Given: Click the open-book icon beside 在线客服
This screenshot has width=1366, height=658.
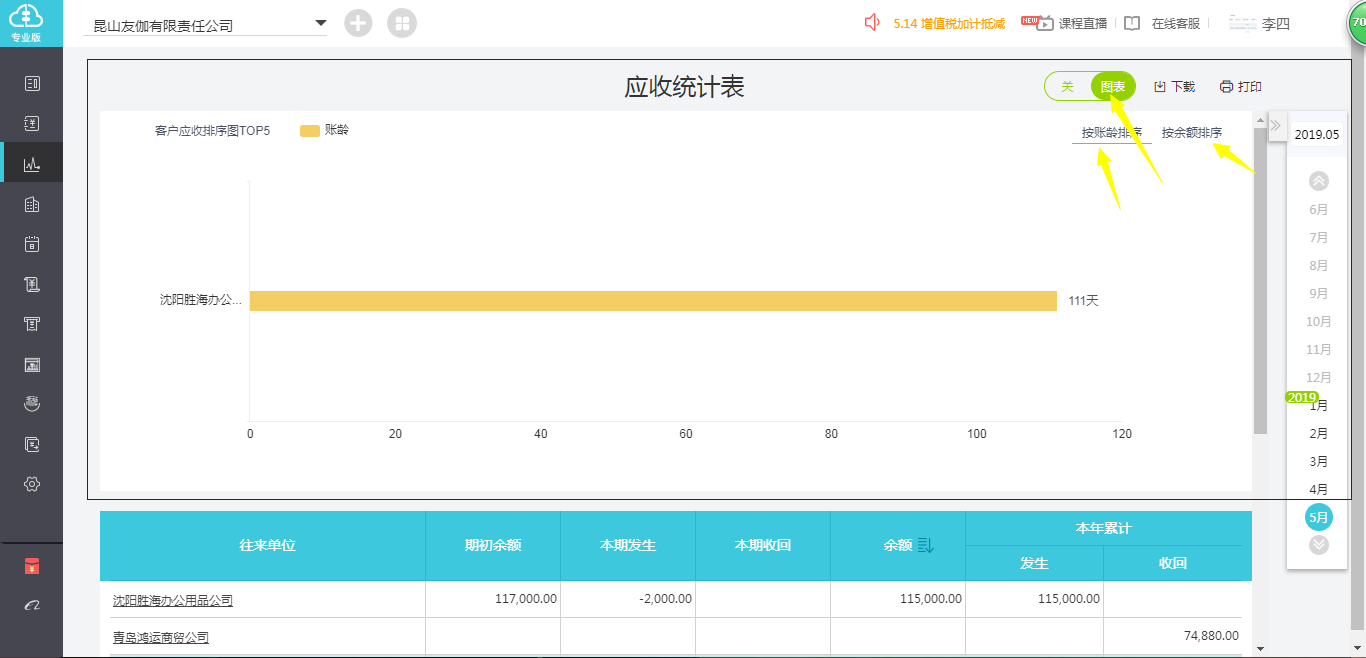Looking at the screenshot, I should click(x=1132, y=23).
